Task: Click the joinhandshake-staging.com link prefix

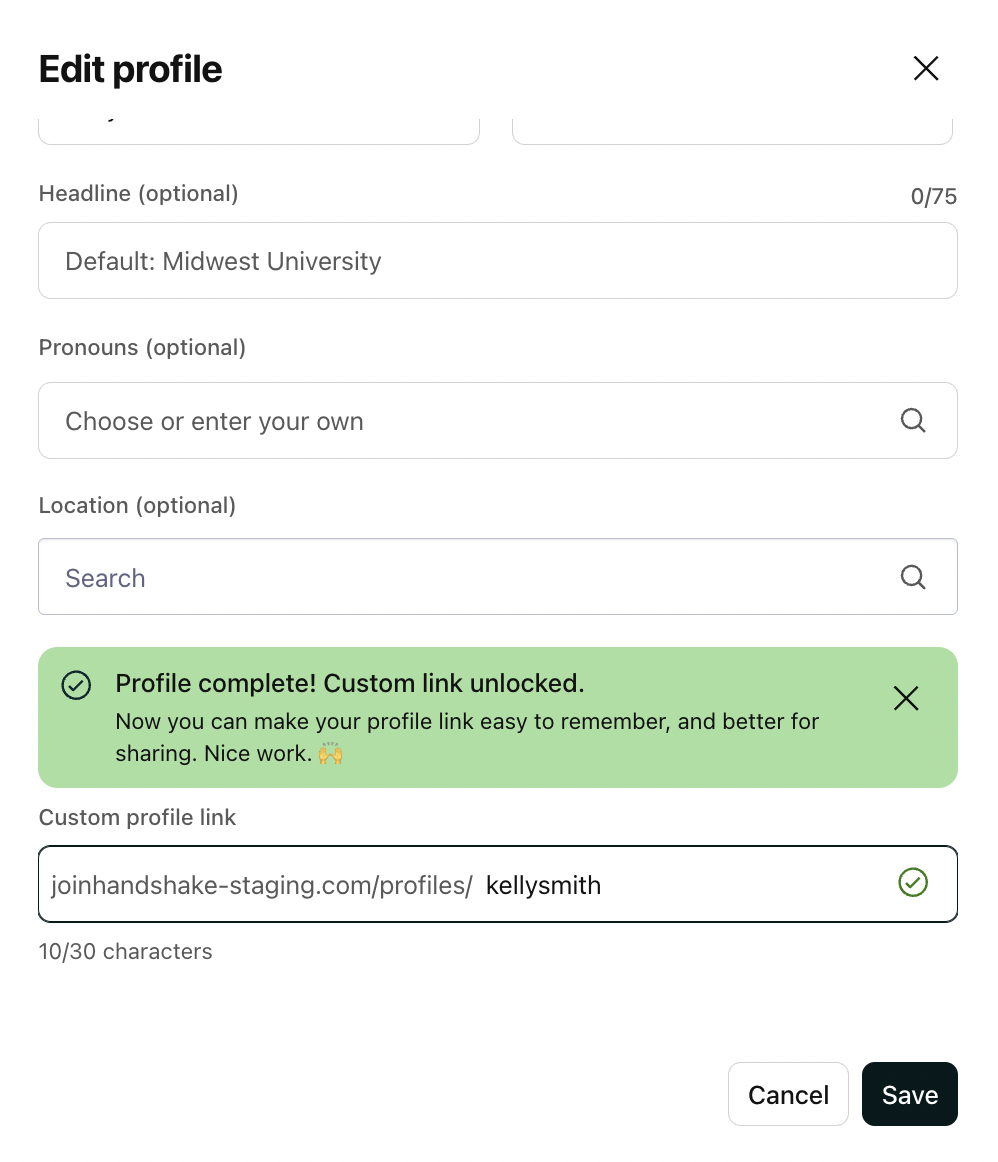Action: (262, 884)
